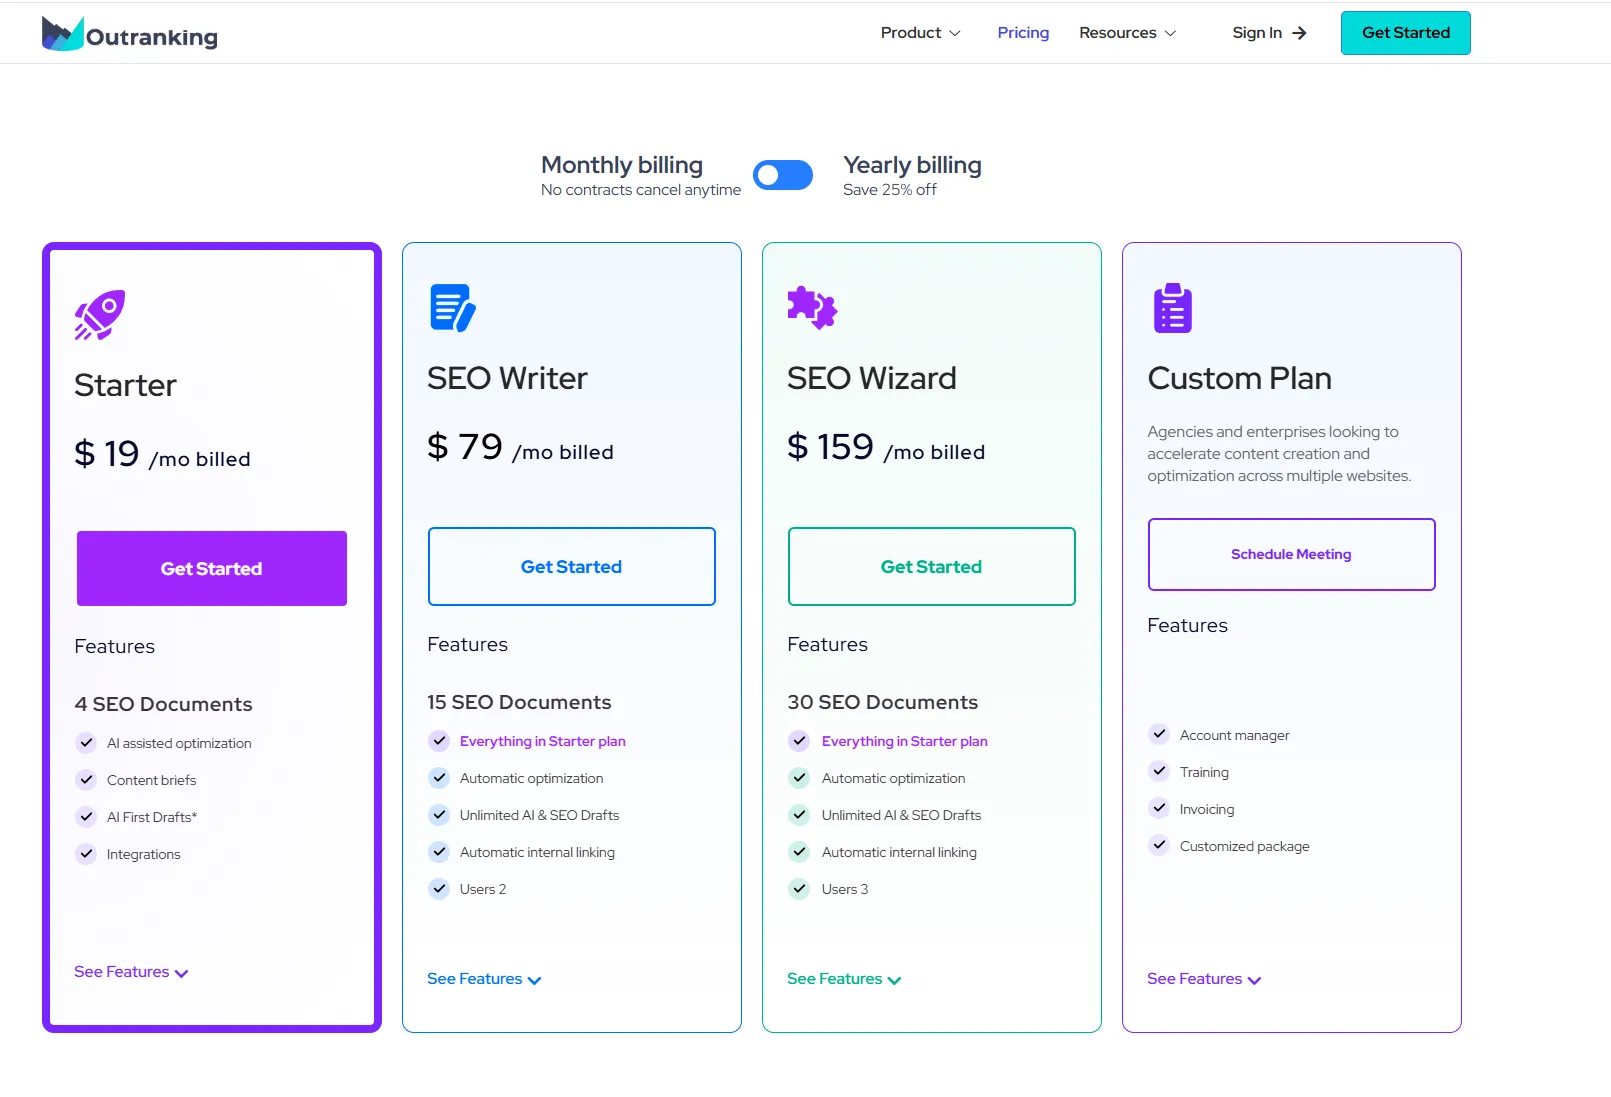The width and height of the screenshot is (1611, 1097).
Task: Click the rocket icon on Starter plan
Action: point(100,314)
